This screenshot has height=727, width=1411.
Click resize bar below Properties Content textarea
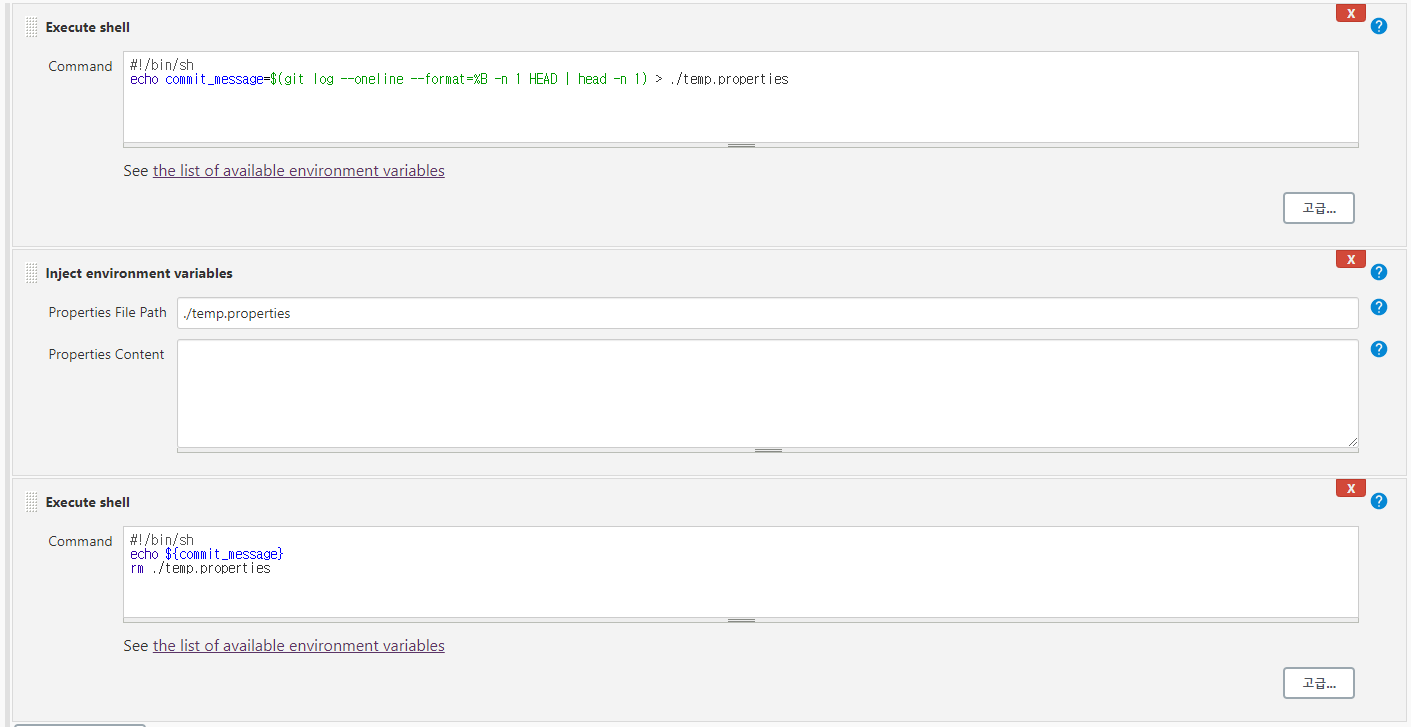[x=768, y=450]
